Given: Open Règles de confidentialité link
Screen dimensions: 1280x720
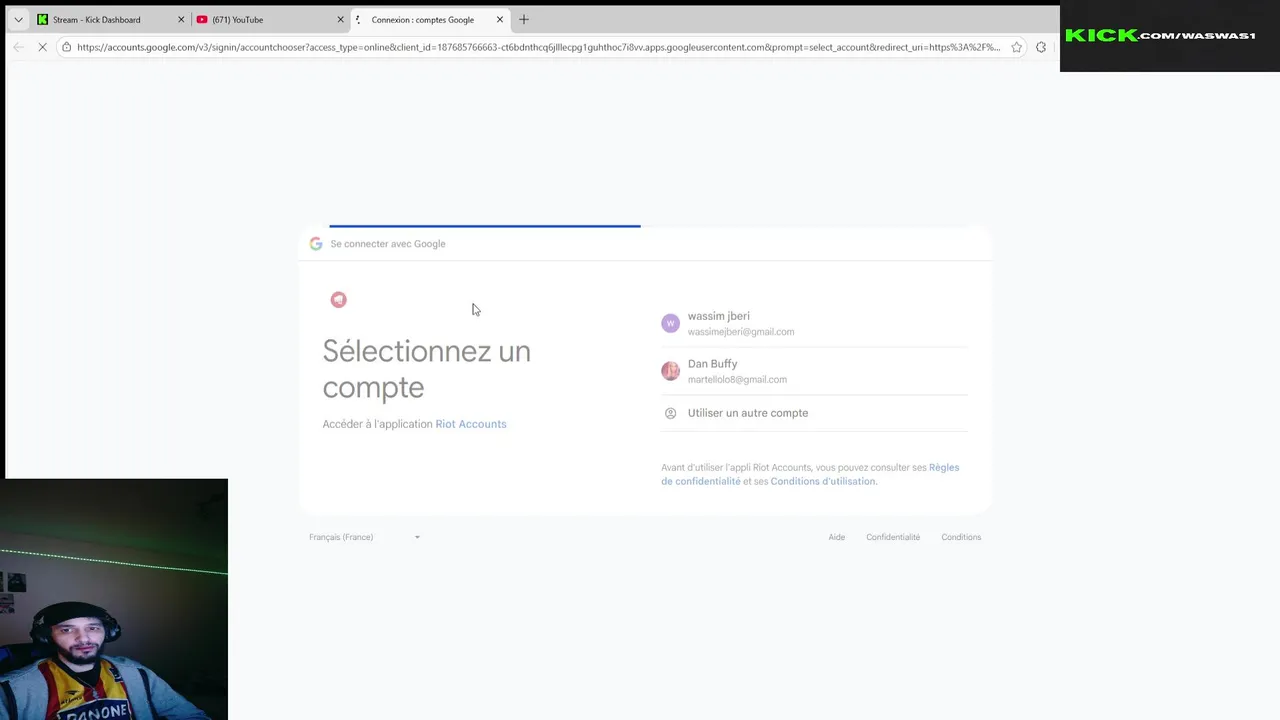Looking at the screenshot, I should [x=810, y=474].
